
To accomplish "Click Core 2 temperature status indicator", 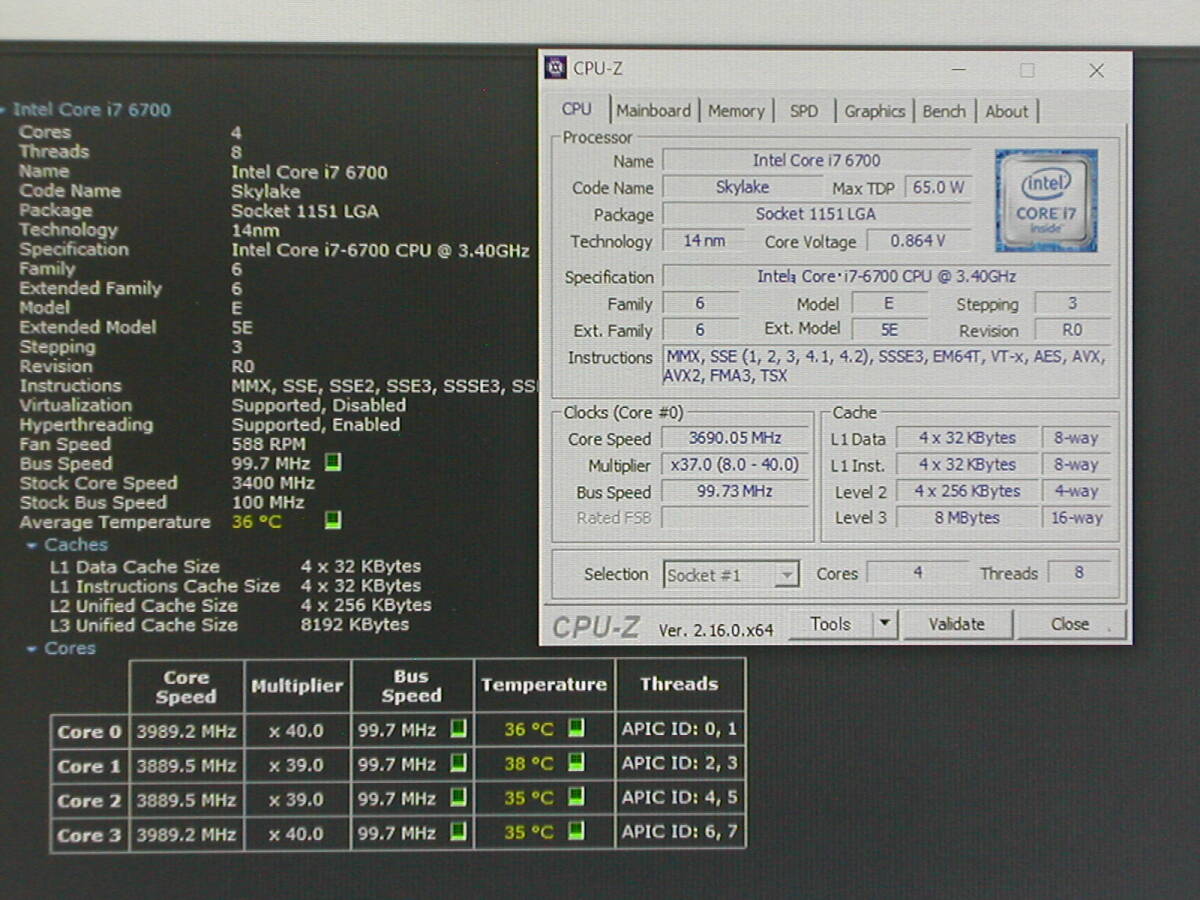I will [576, 798].
